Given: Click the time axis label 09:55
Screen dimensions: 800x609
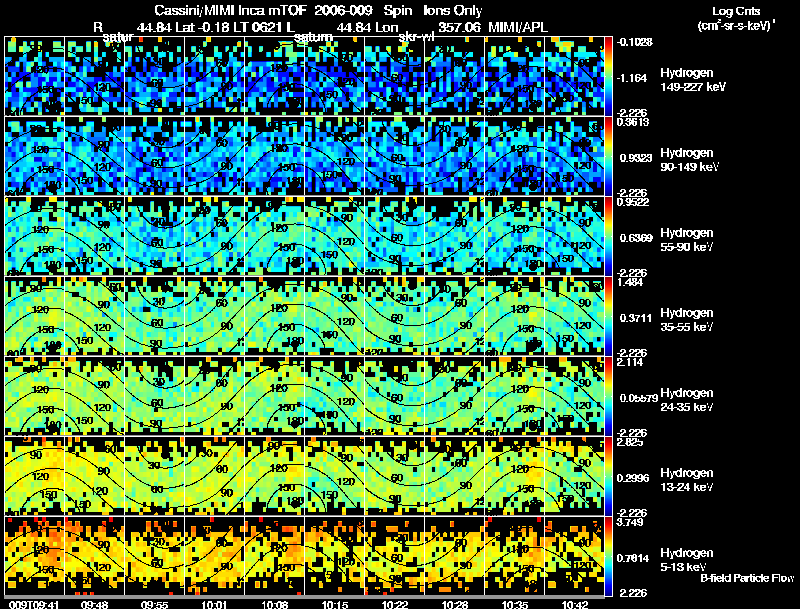Looking at the screenshot, I should (155, 604).
